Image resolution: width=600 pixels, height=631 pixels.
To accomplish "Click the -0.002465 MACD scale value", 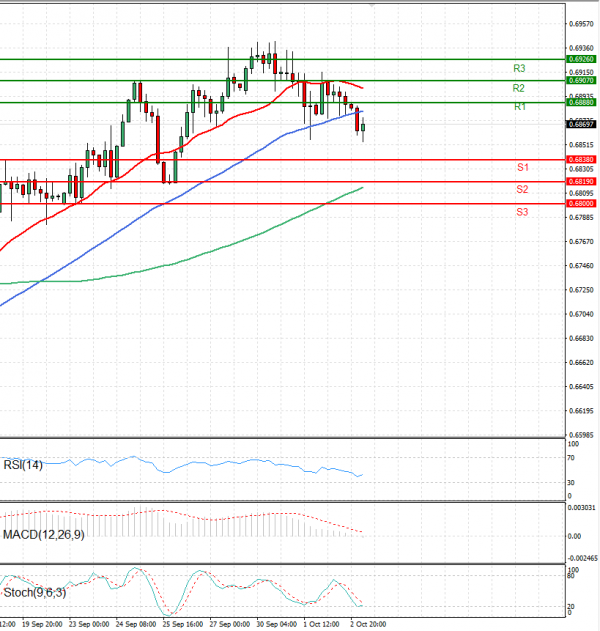I will click(x=582, y=558).
